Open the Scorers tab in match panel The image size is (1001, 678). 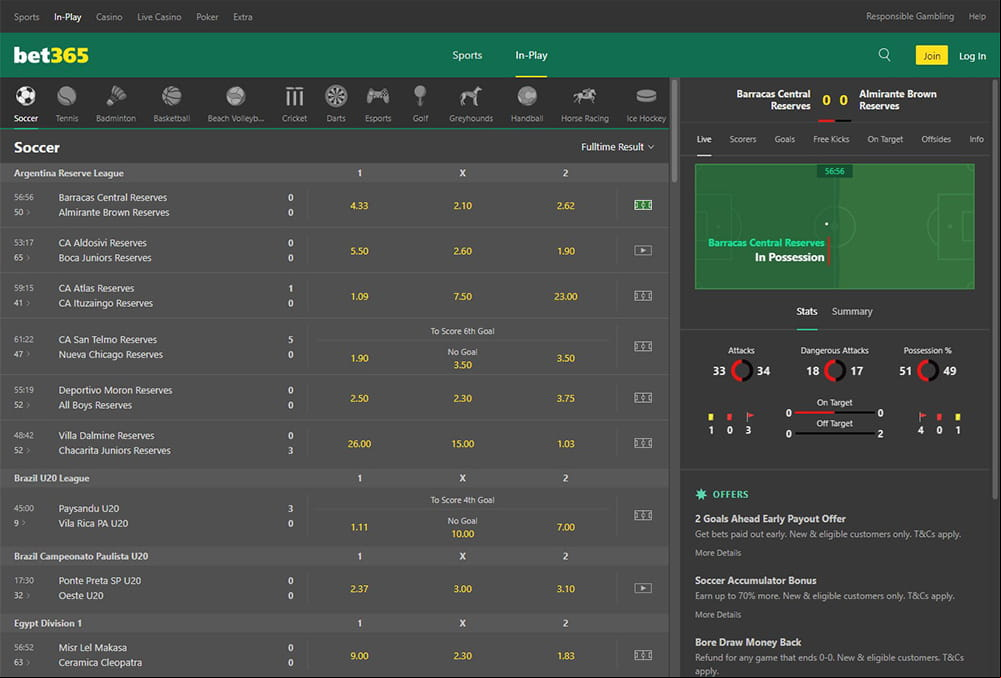[x=742, y=139]
